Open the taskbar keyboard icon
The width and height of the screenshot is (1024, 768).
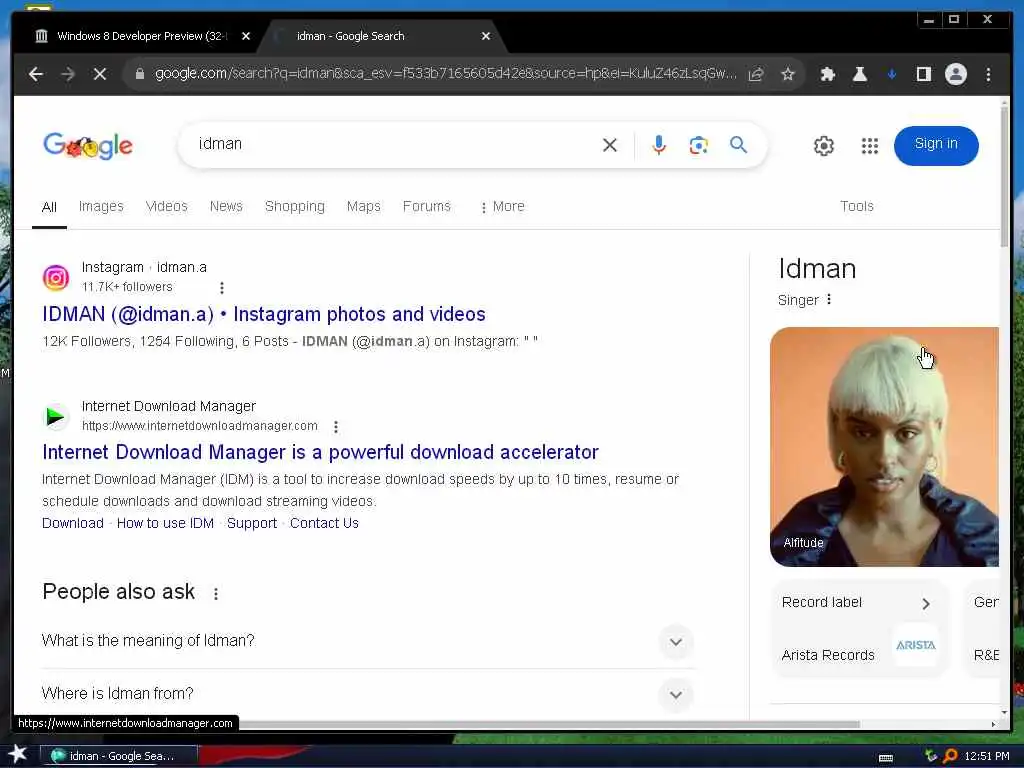(886, 757)
